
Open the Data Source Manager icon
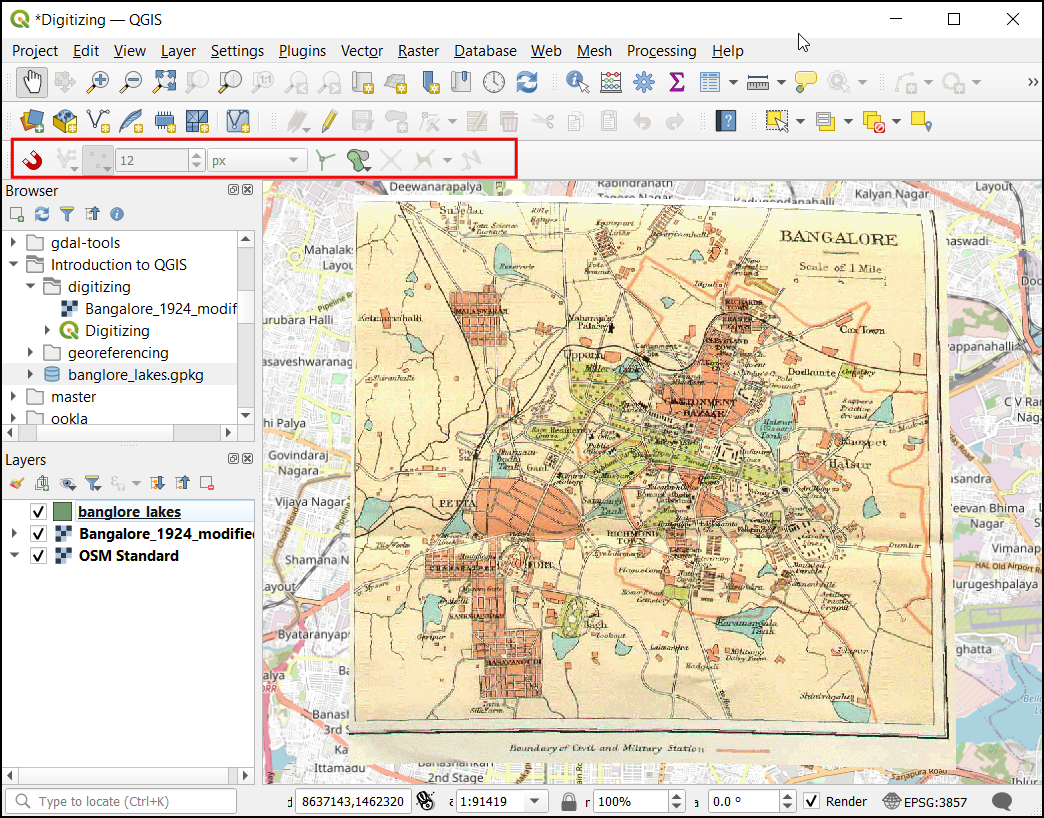[x=31, y=121]
